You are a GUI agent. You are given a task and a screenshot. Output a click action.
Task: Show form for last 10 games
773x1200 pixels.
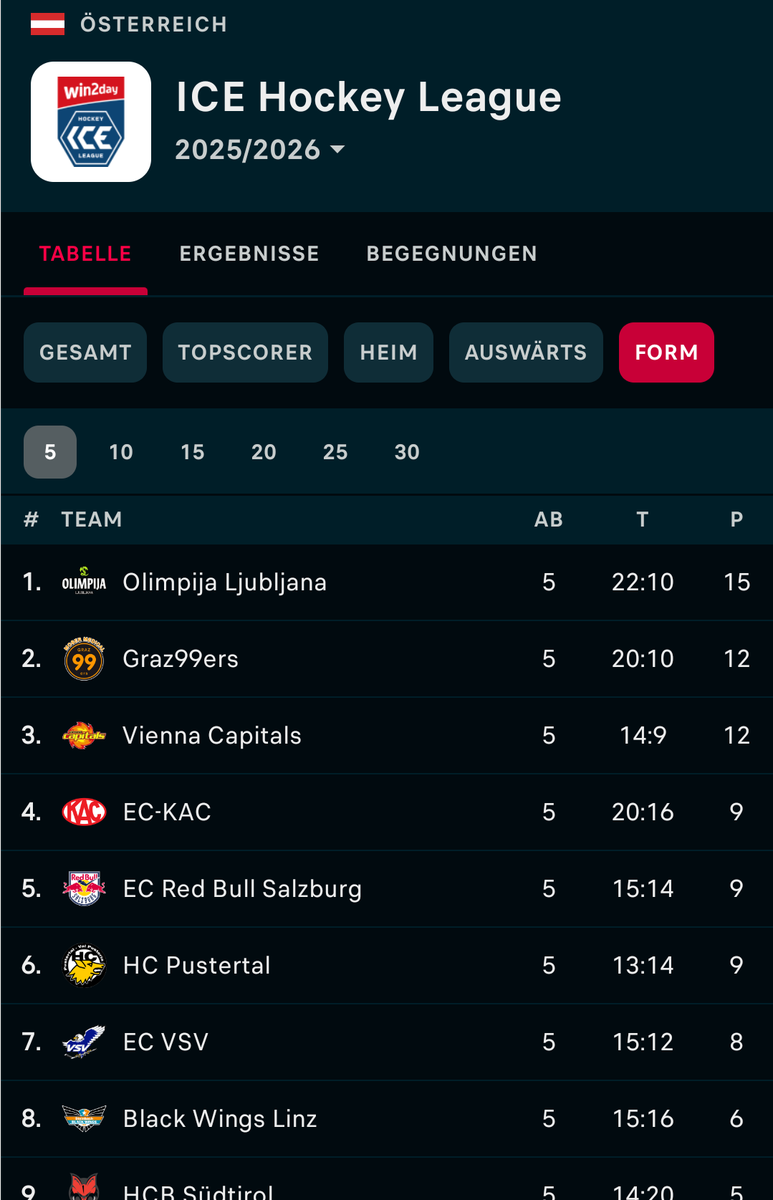coord(121,452)
